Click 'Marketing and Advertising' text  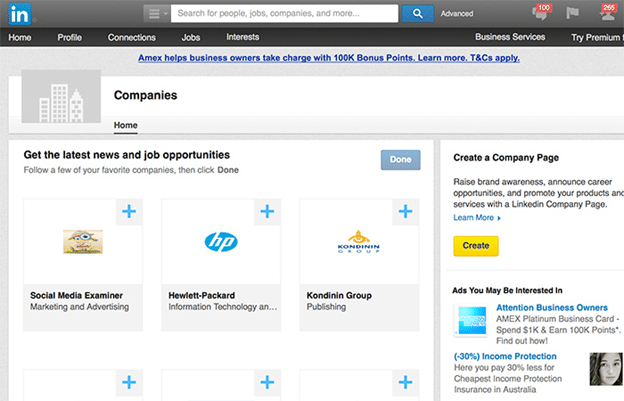[x=80, y=307]
